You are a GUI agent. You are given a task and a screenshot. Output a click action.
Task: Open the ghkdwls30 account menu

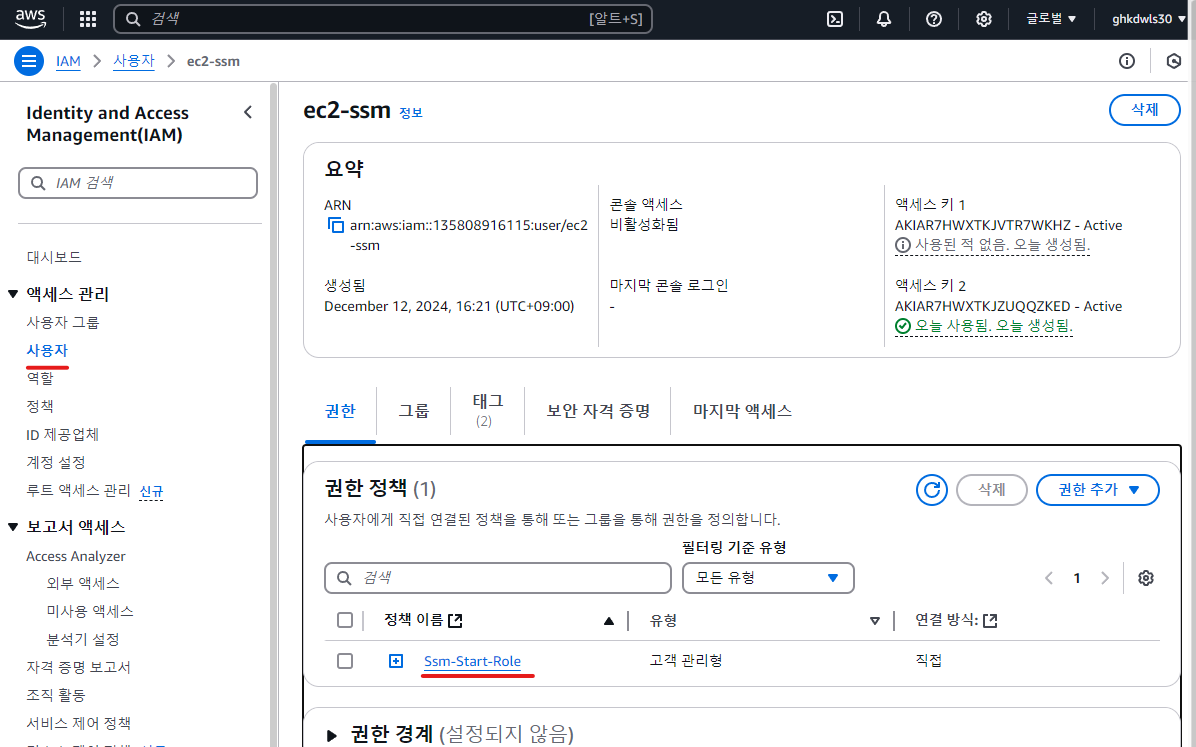(x=1149, y=19)
